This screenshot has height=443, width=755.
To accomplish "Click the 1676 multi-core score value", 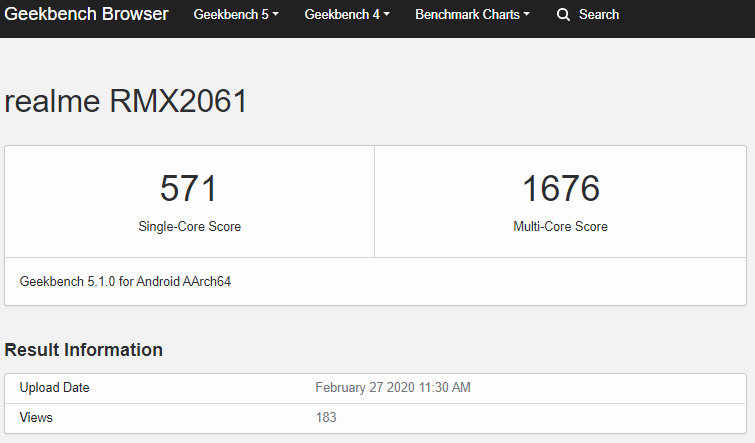I will coord(561,188).
